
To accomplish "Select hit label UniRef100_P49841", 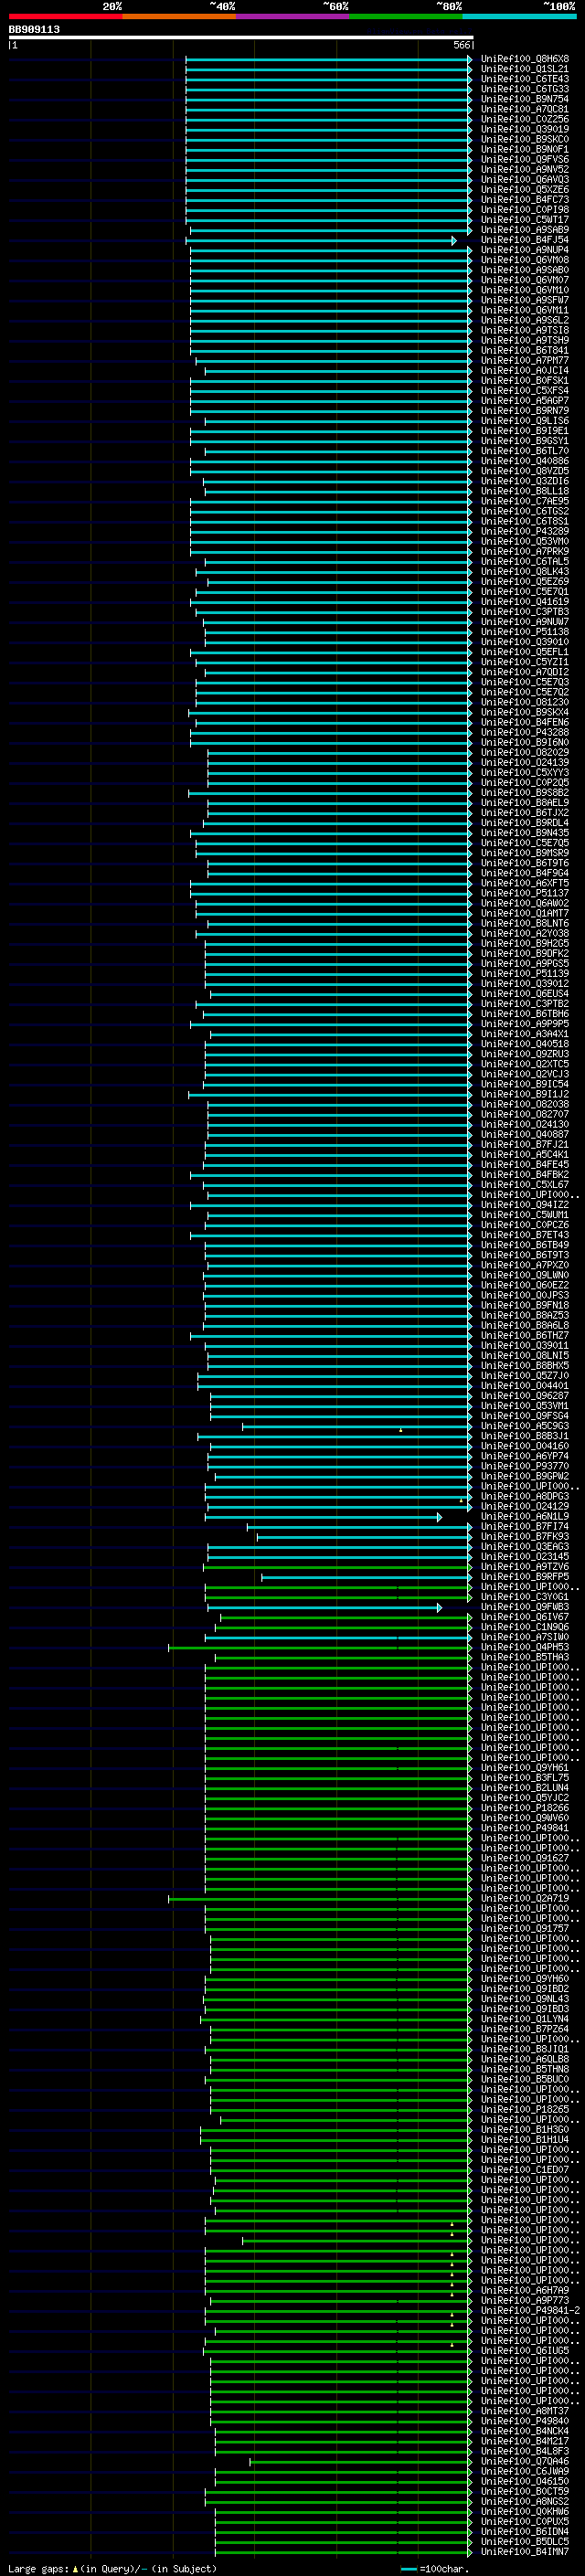I will click(x=525, y=1828).
